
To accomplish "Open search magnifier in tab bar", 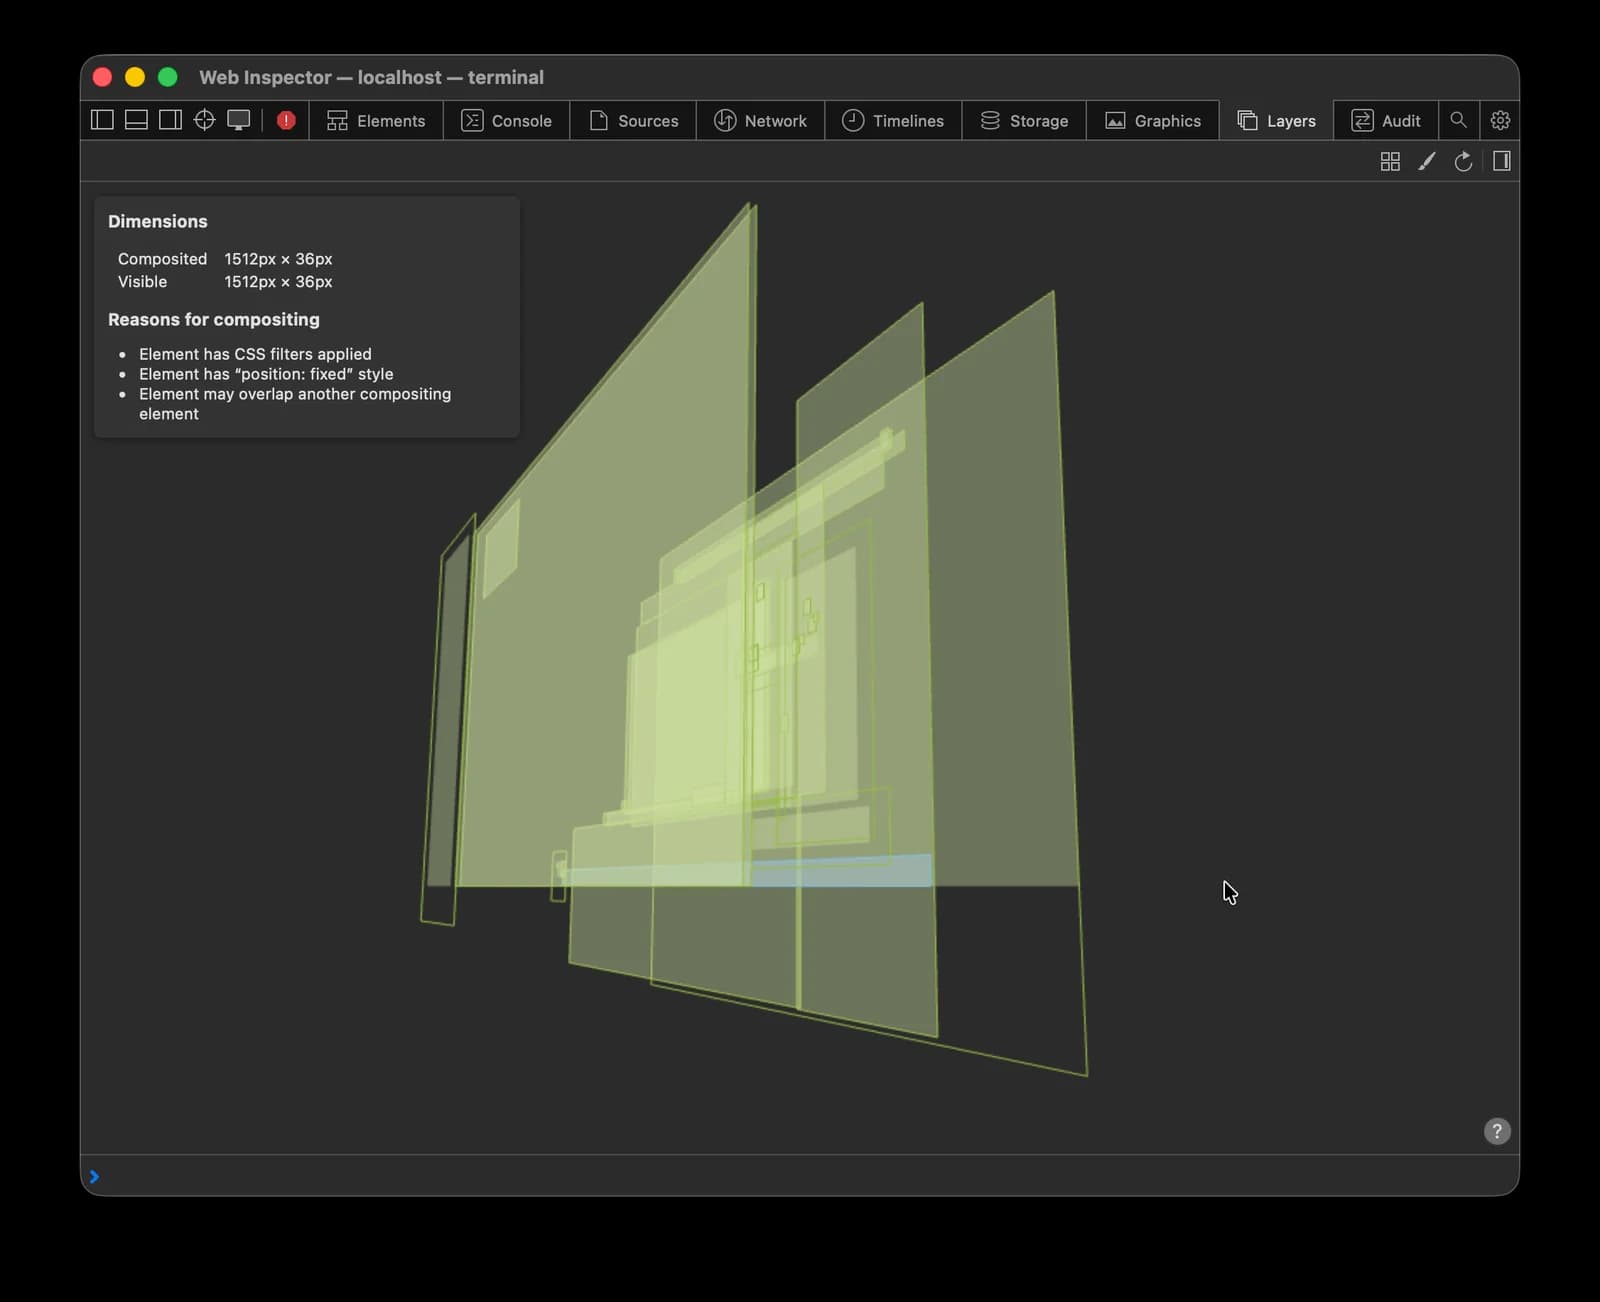I will point(1459,120).
